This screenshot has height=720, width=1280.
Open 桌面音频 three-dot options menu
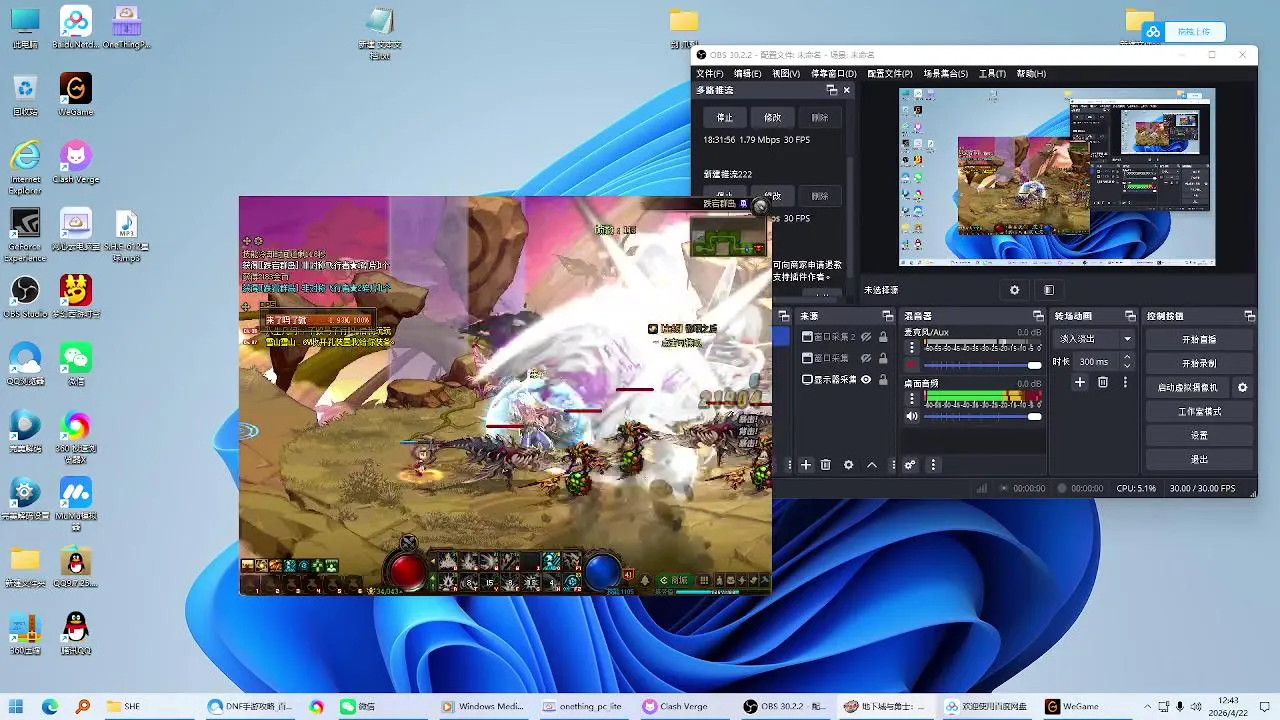[912, 399]
